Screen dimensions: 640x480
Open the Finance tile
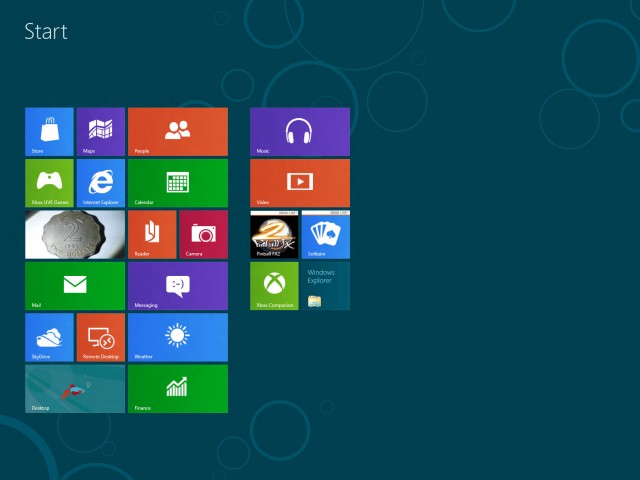point(178,389)
